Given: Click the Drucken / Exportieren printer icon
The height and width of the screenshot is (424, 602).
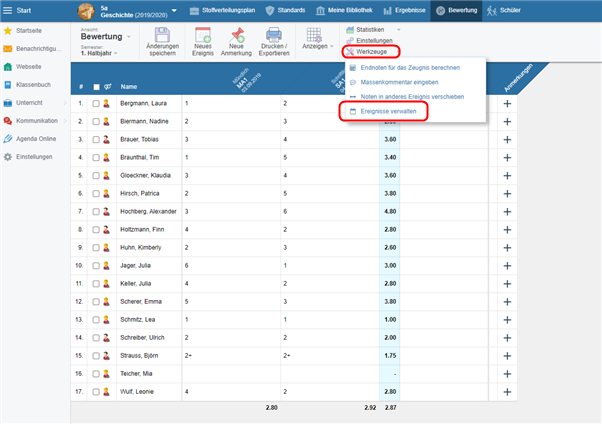Looking at the screenshot, I should tap(274, 35).
